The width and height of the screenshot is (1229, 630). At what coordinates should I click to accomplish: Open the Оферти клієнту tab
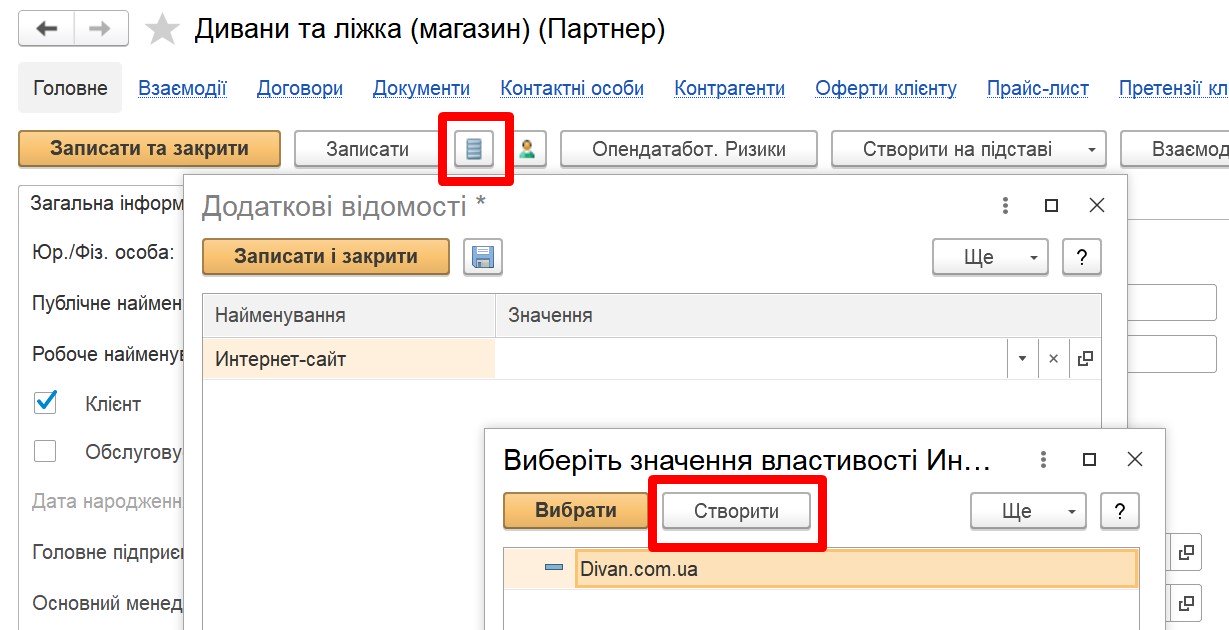(x=886, y=88)
